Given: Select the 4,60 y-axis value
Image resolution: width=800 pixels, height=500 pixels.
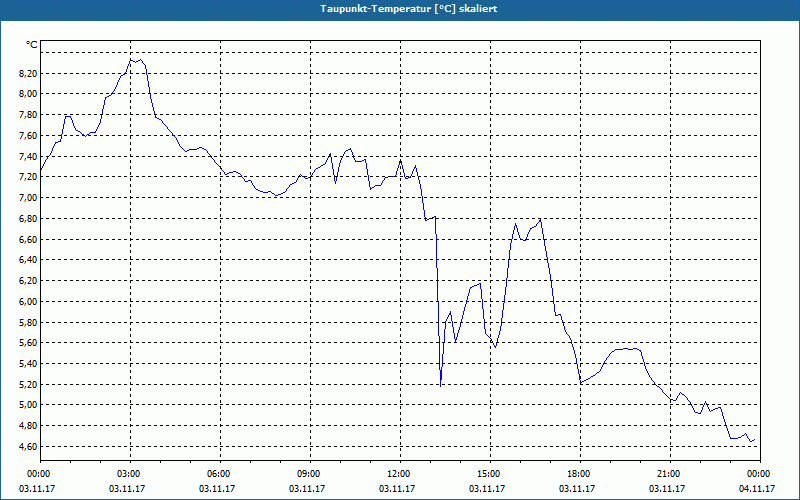Looking at the screenshot, I should click(x=29, y=446).
